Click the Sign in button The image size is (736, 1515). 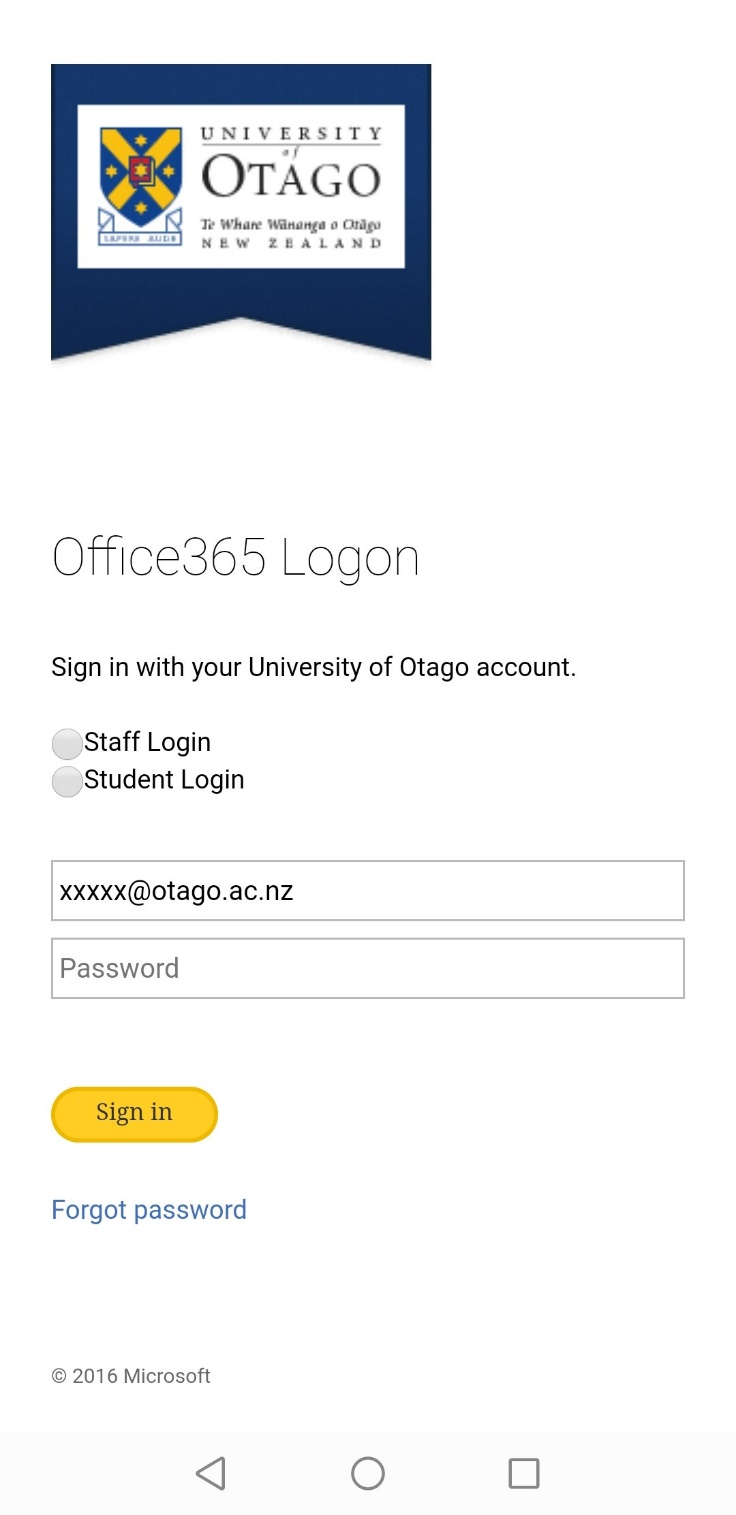pos(134,1114)
